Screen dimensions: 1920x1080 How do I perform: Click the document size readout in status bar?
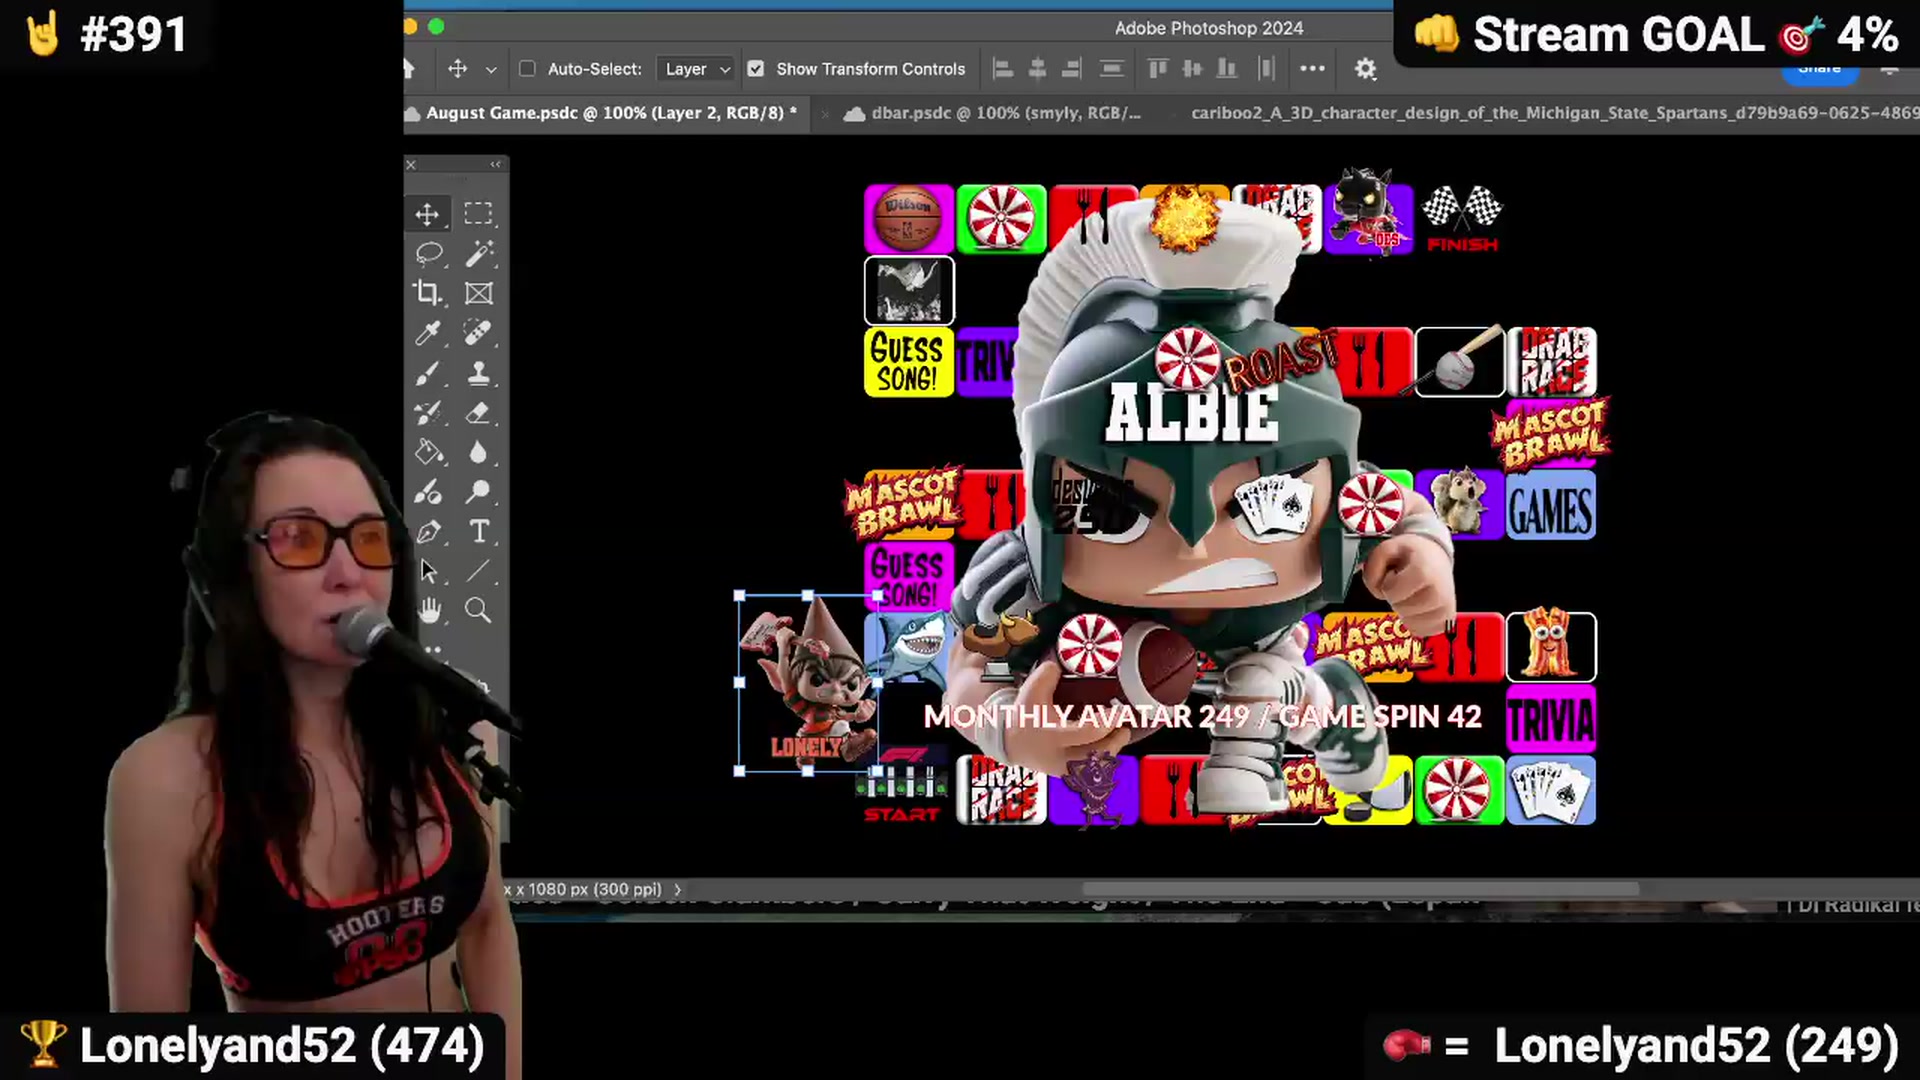point(585,889)
